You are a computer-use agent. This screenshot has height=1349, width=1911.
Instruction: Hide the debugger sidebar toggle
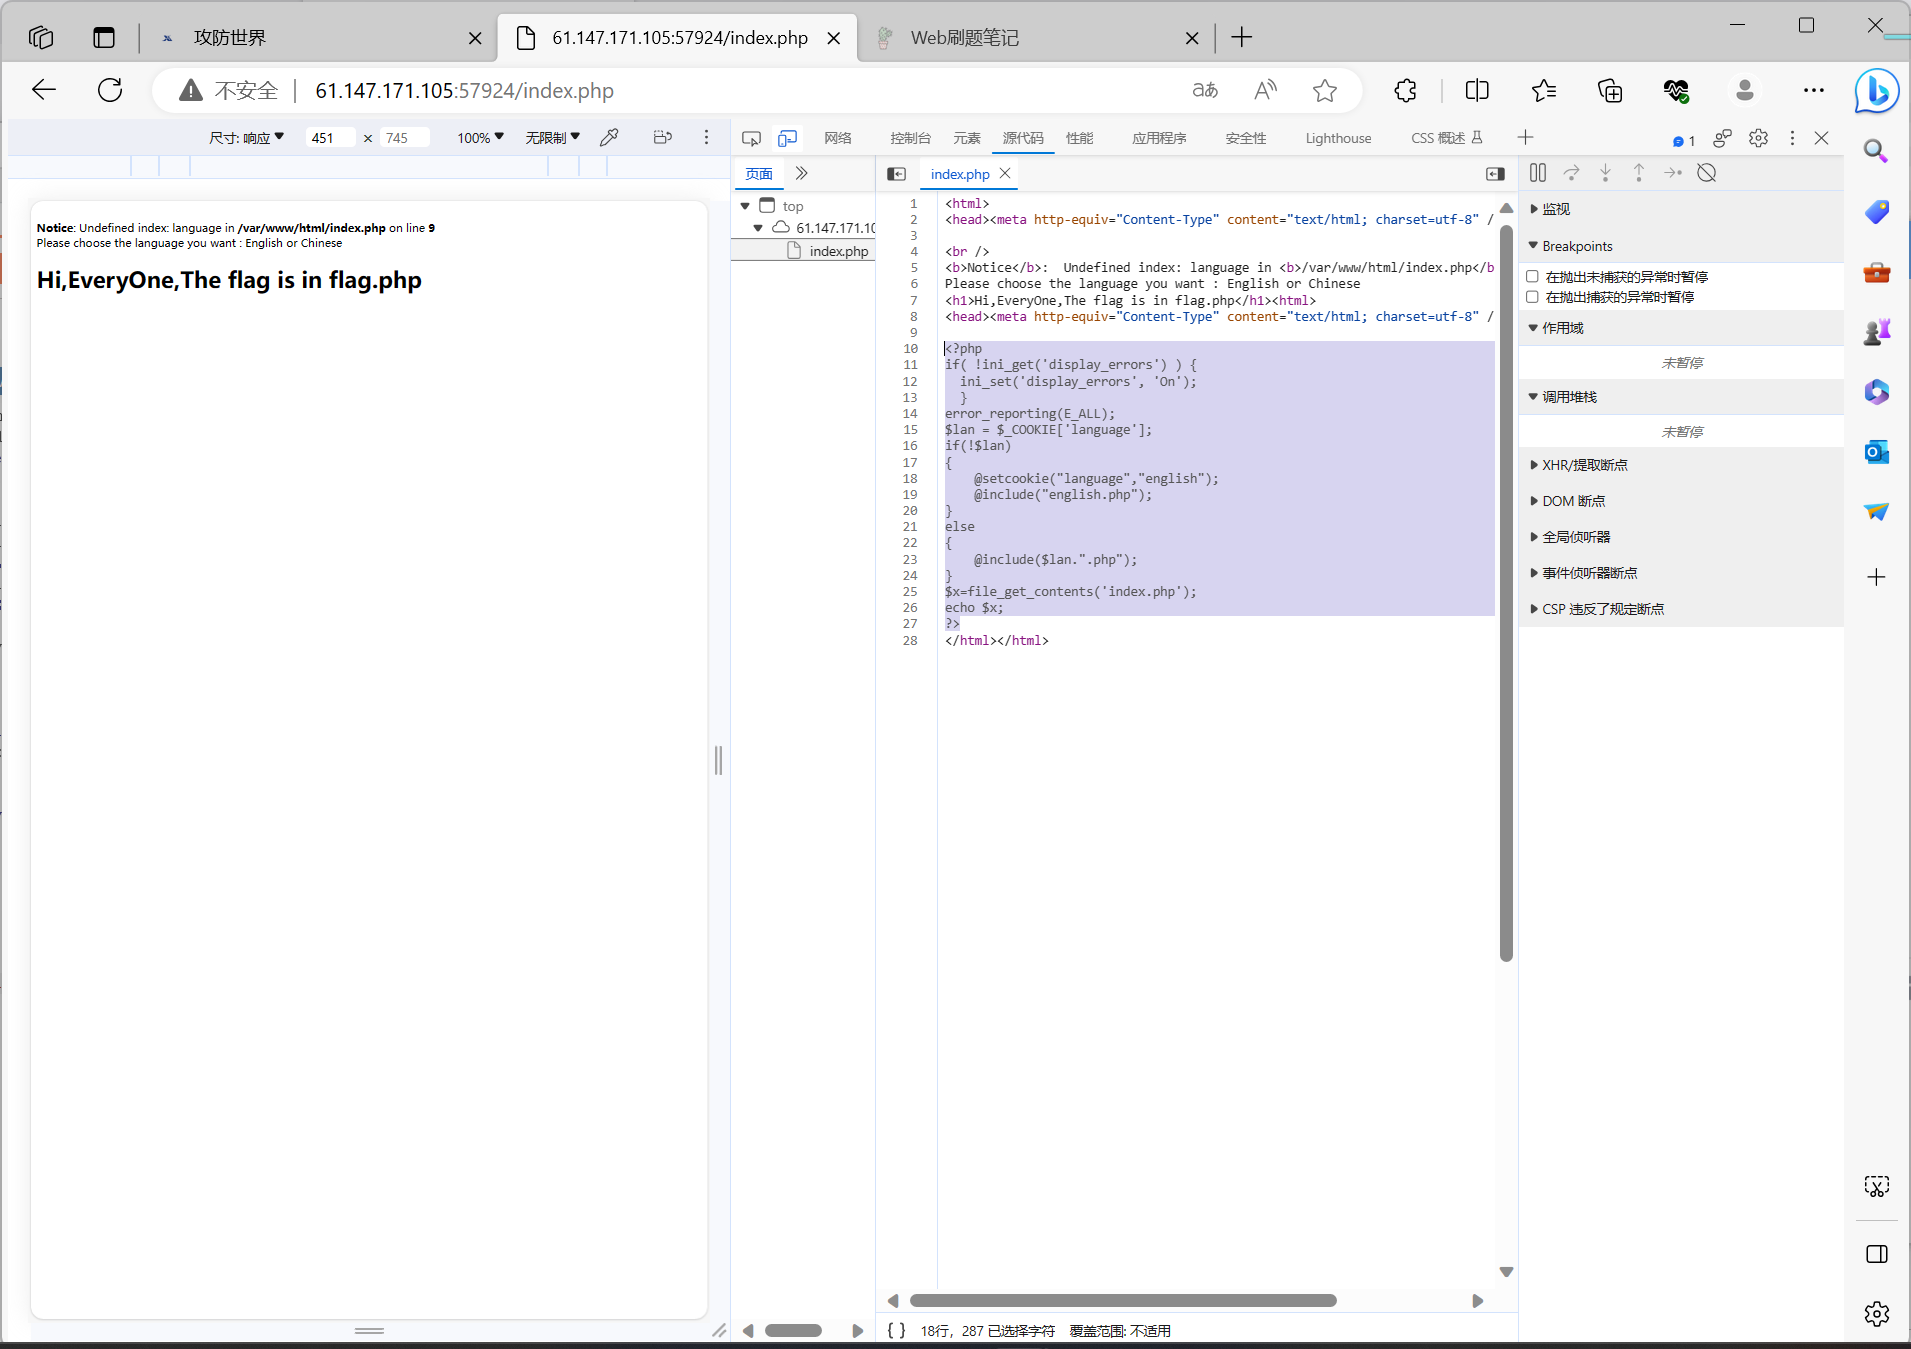click(x=1495, y=174)
